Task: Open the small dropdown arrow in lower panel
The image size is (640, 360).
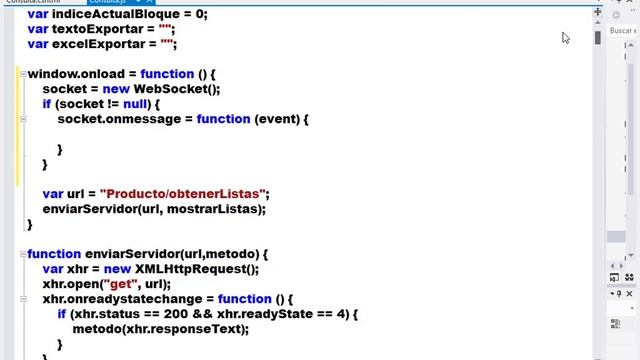Action: click(632, 309)
